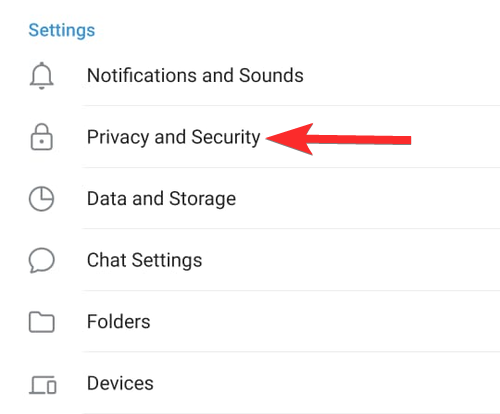Open the Privacy and Security label
This screenshot has height=414, width=500.
point(173,137)
